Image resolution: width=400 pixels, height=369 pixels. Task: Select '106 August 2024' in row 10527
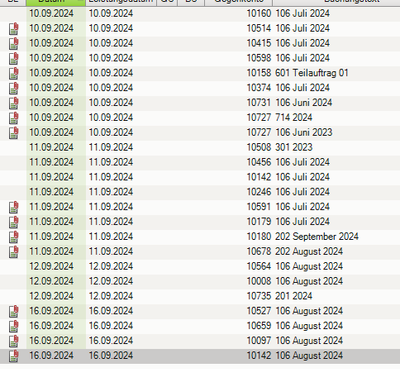[x=309, y=311]
